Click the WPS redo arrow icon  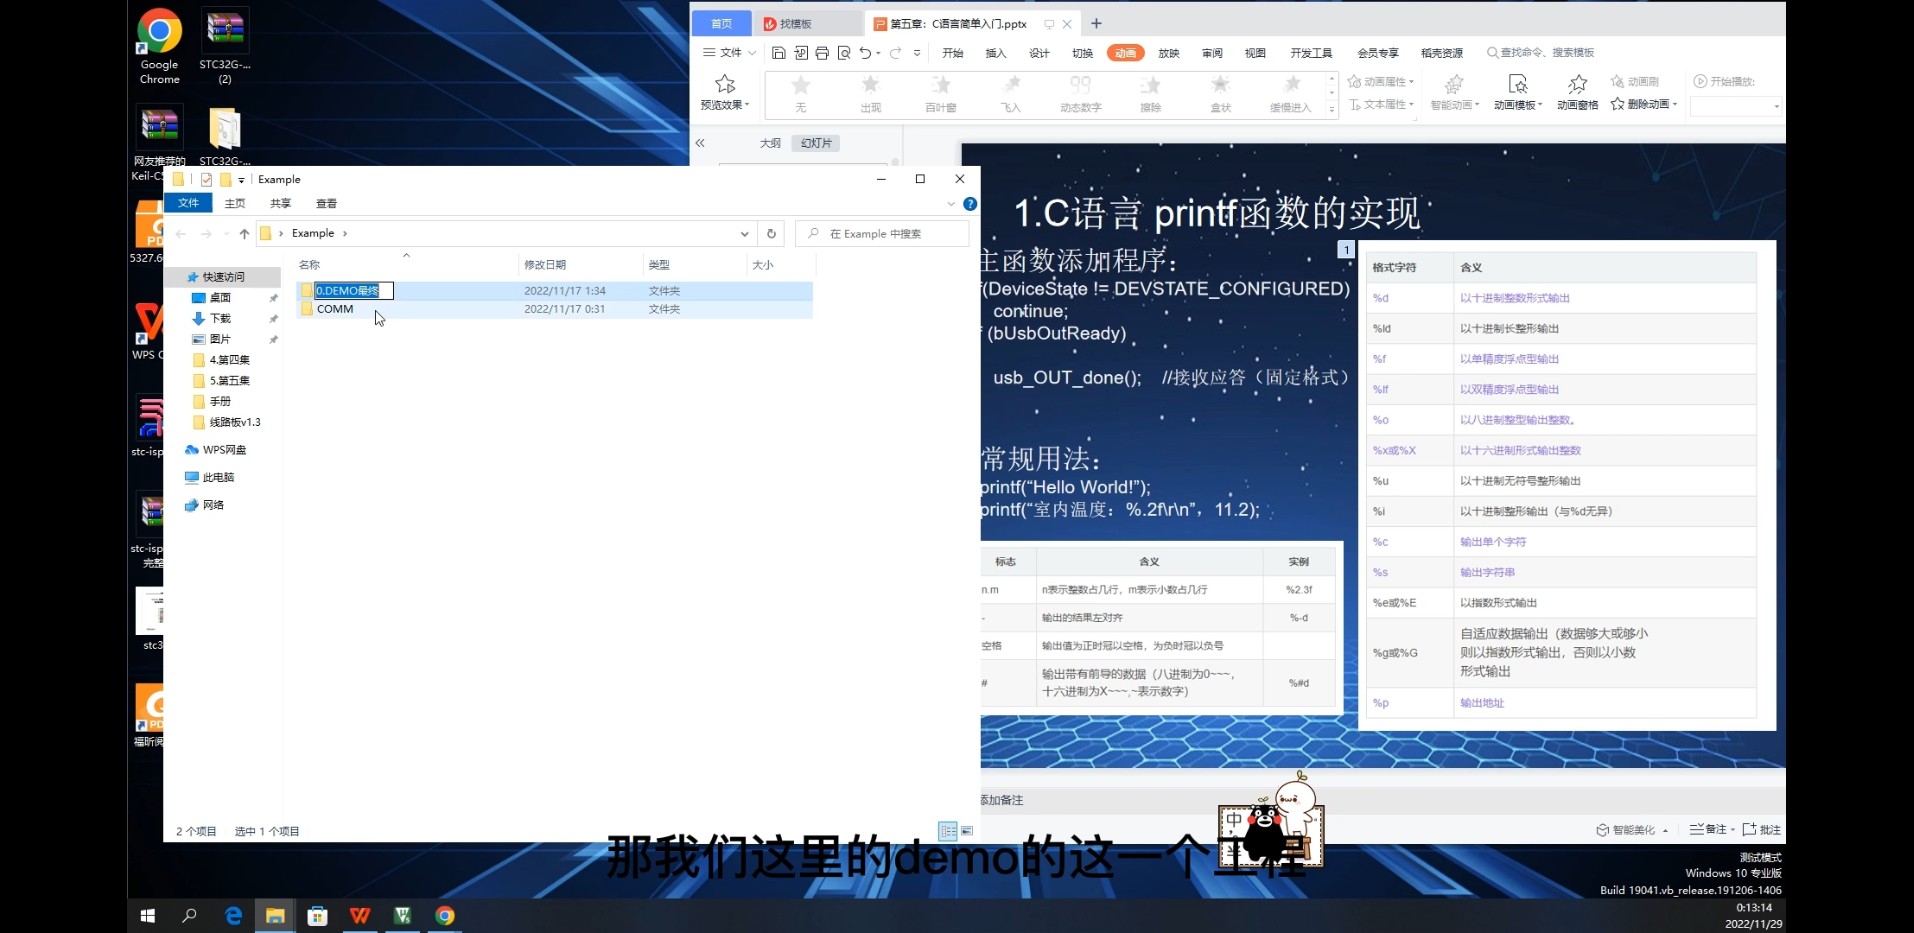[x=896, y=53]
